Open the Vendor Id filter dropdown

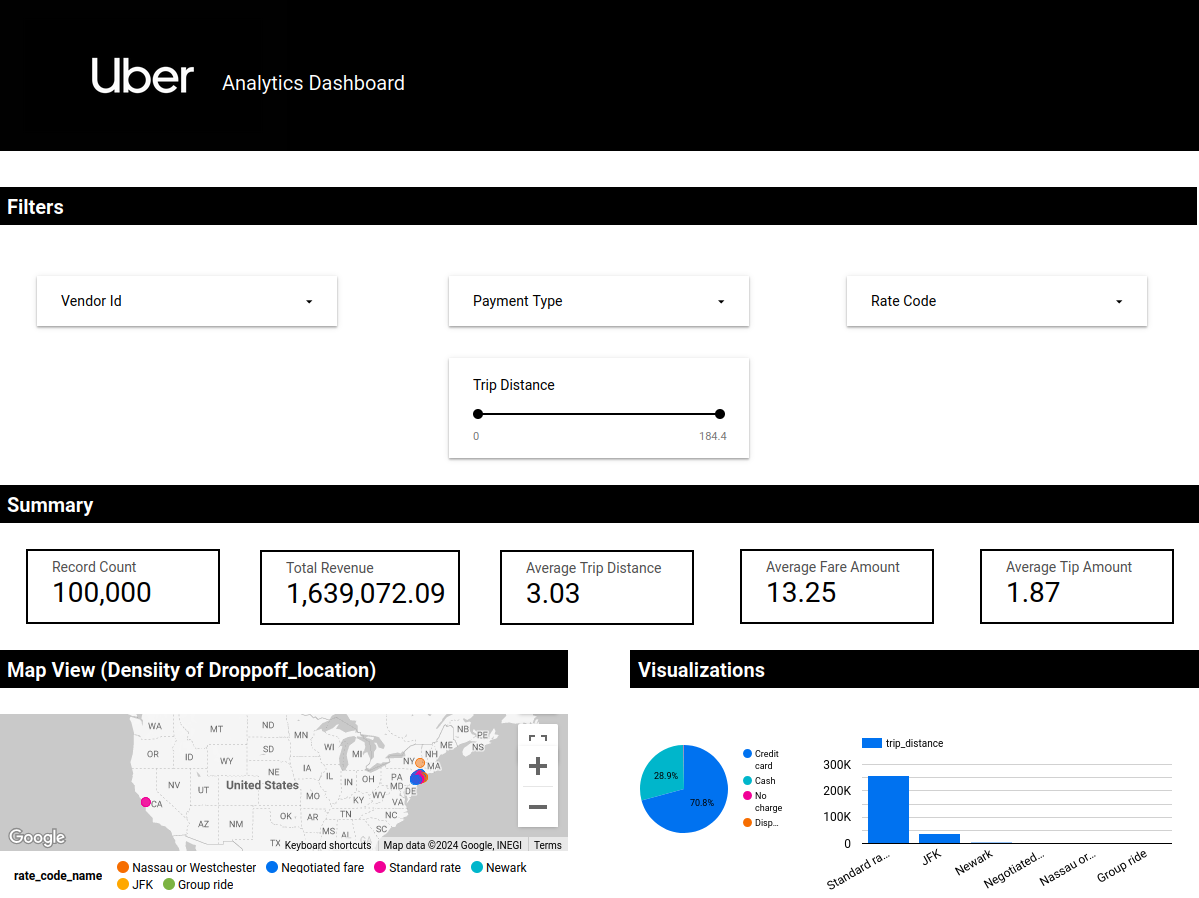[186, 300]
